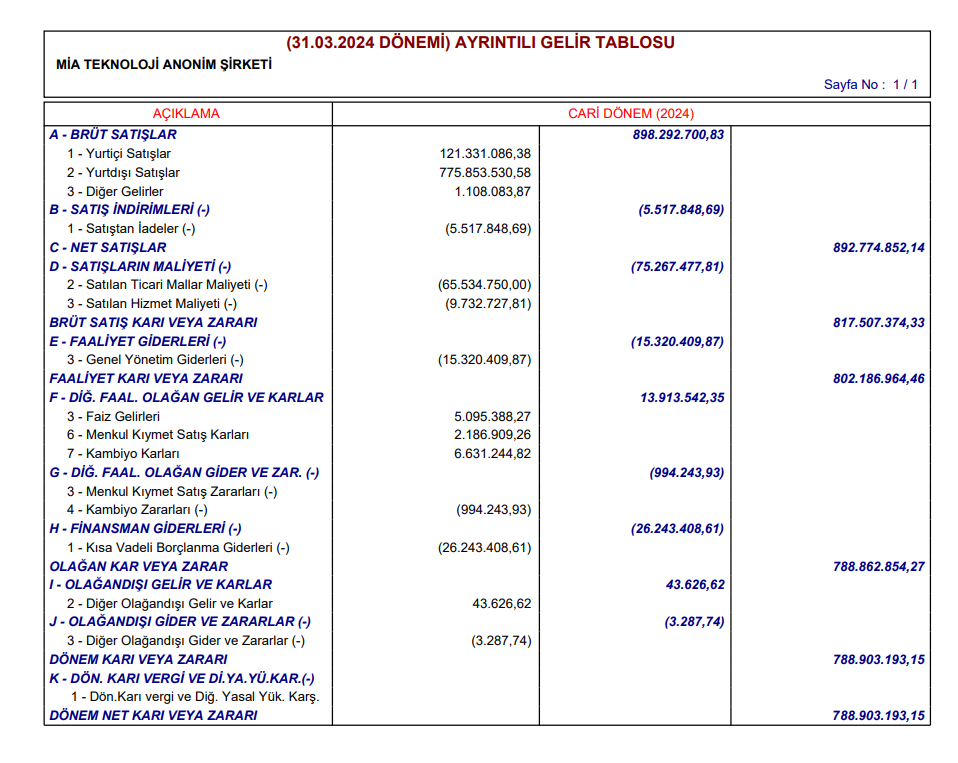958x763 pixels.
Task: Click the amount (65.534.750,00)
Action: coord(484,285)
